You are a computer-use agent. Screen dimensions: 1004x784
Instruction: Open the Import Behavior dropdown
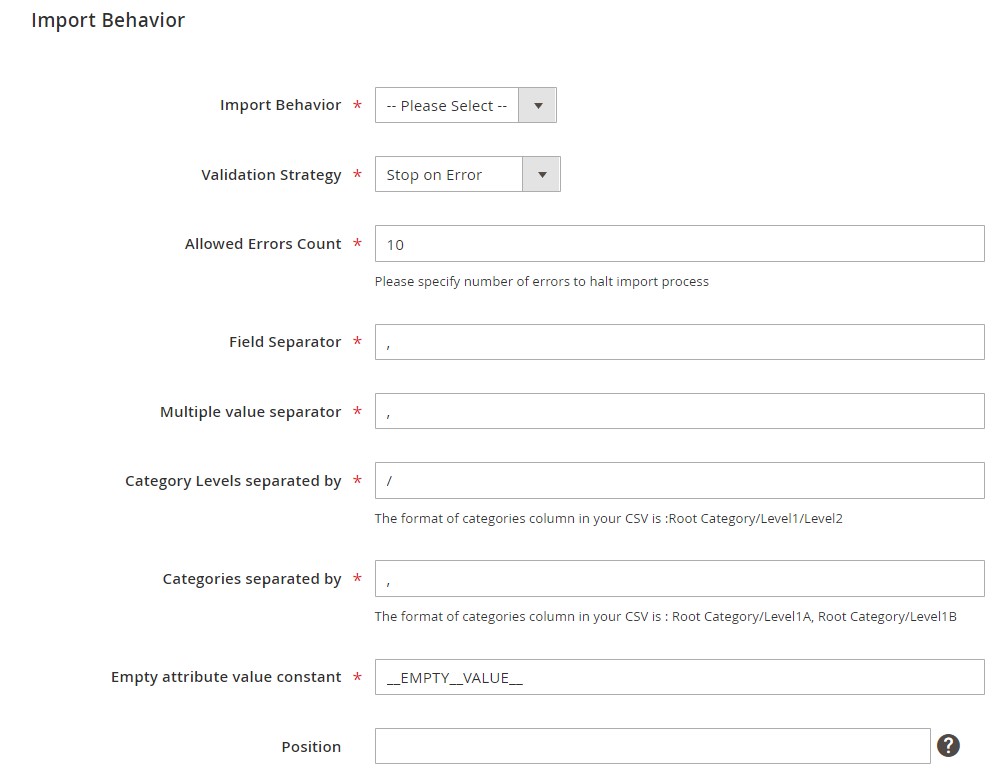click(x=466, y=105)
